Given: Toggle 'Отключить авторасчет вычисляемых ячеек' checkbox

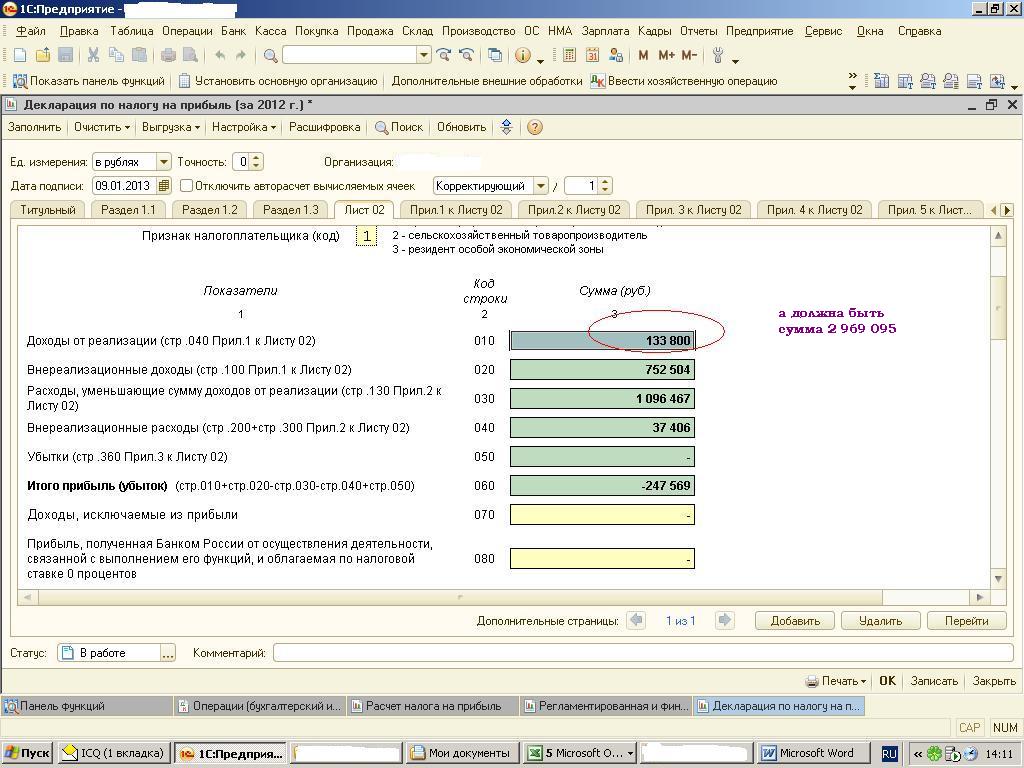Looking at the screenshot, I should 187,186.
